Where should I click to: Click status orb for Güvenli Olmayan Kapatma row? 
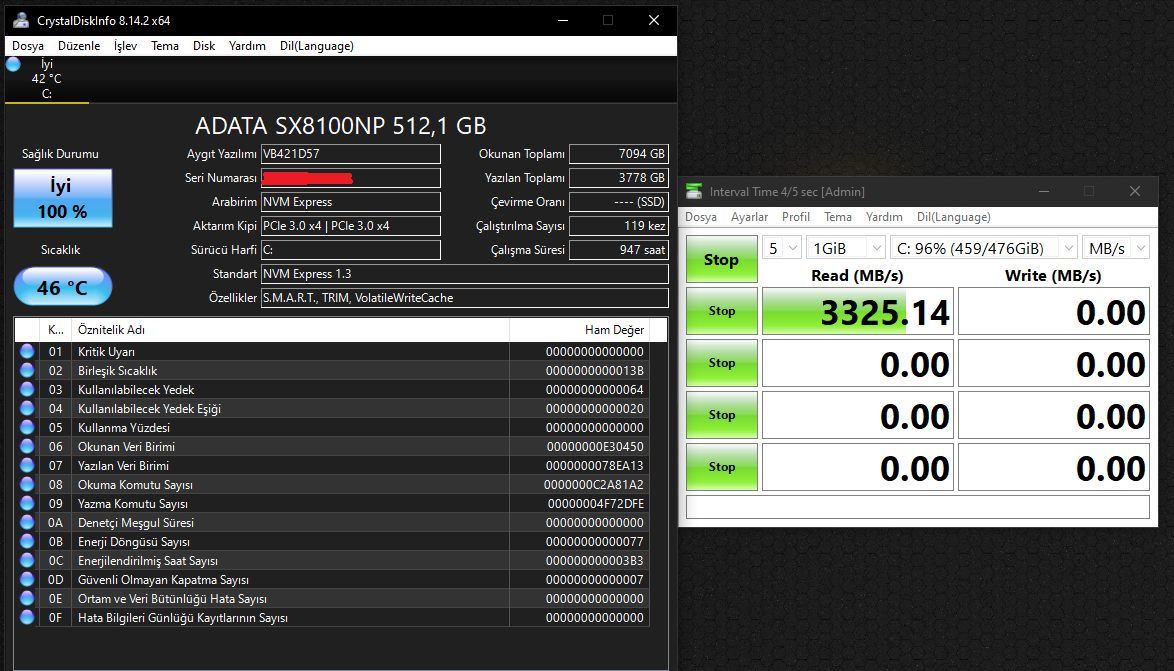pyautogui.click(x=27, y=580)
